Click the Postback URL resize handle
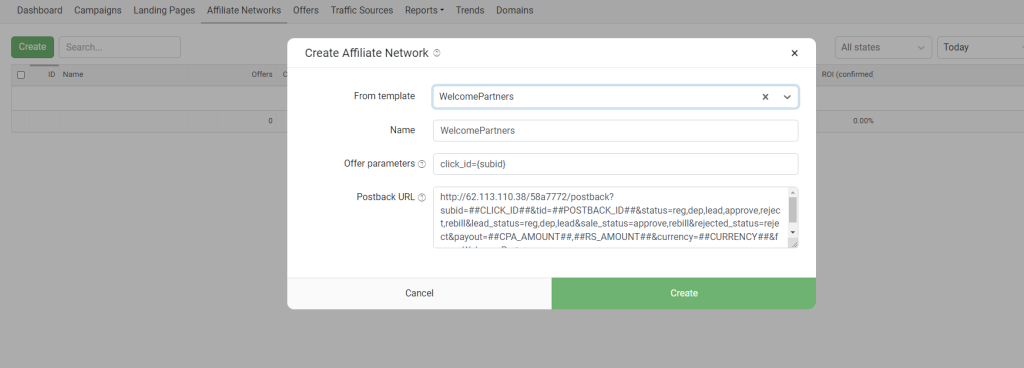This screenshot has height=368, width=1024. pyautogui.click(x=793, y=244)
